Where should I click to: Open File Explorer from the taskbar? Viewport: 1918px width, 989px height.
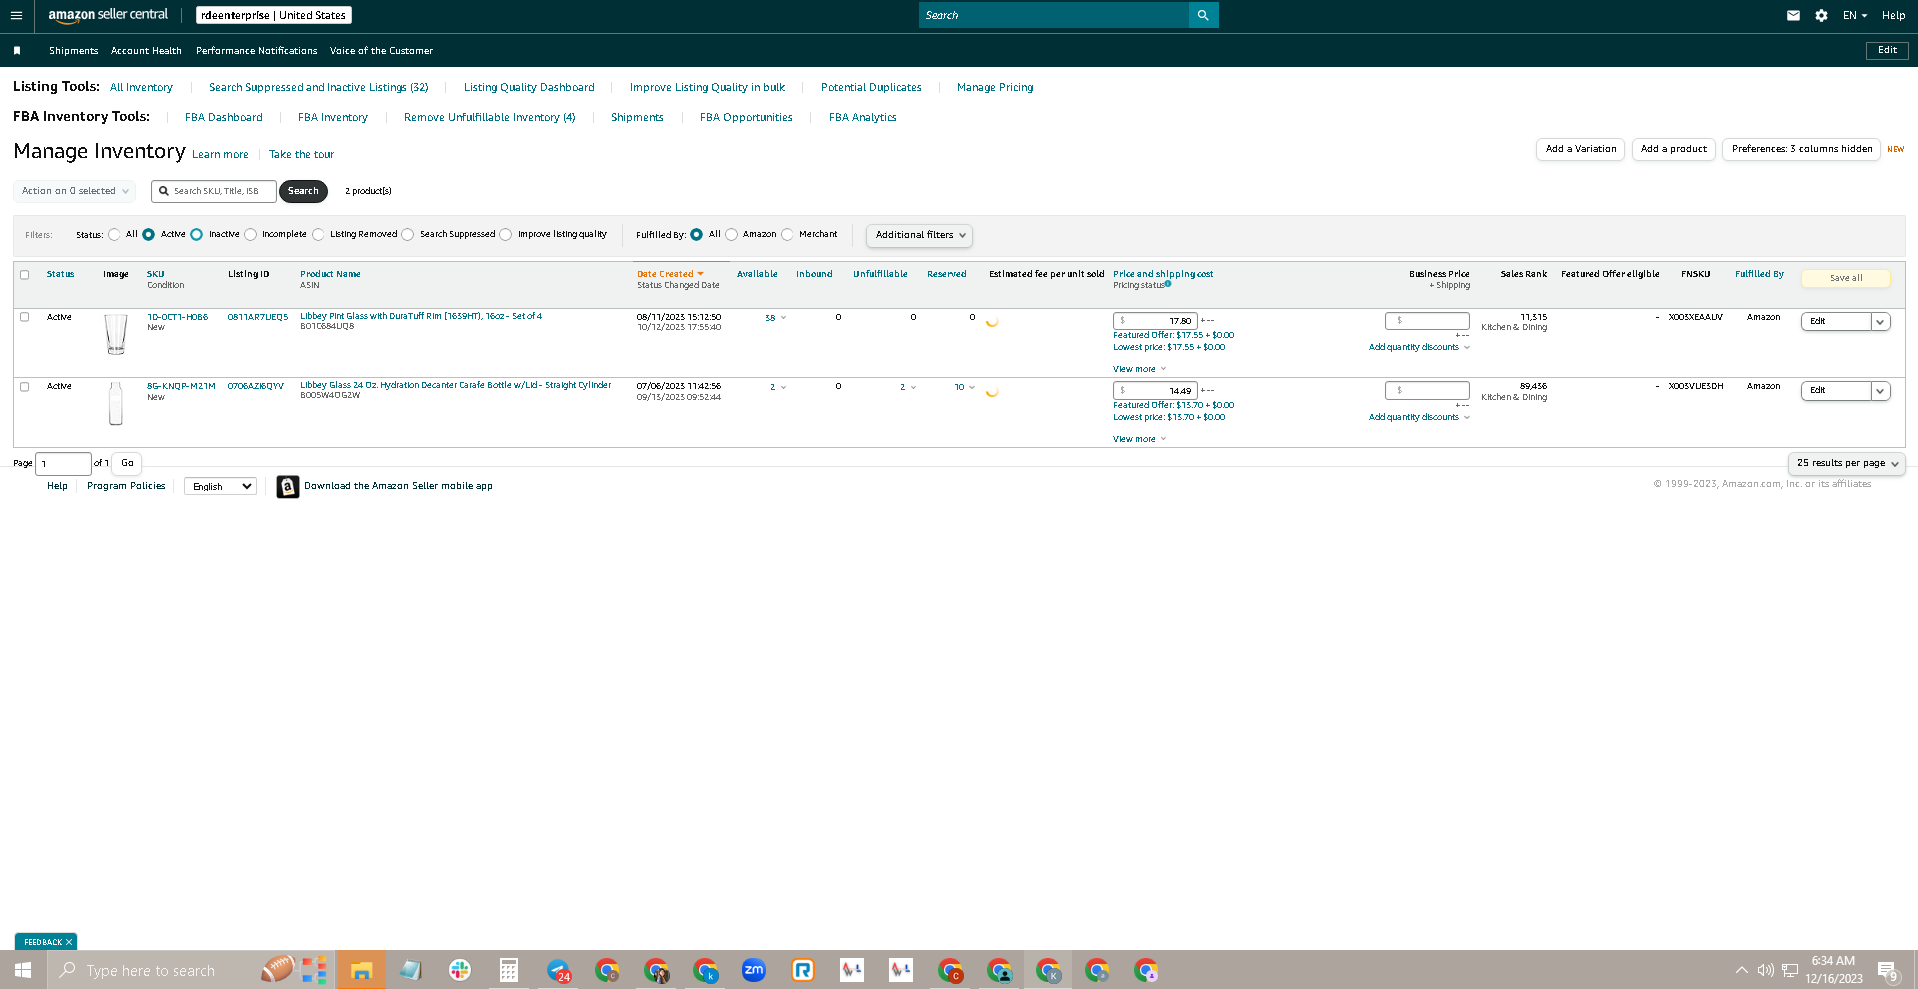pos(361,970)
